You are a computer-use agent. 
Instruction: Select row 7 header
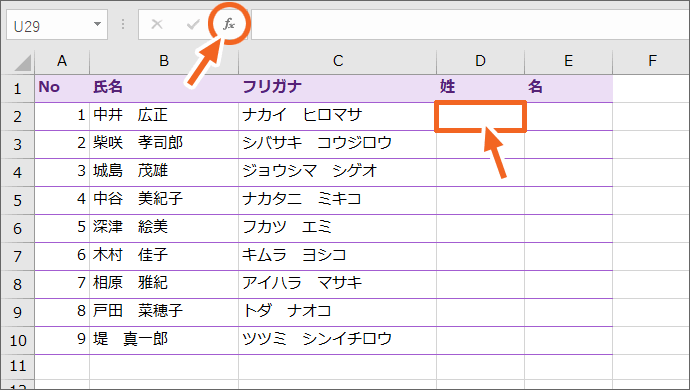18,257
